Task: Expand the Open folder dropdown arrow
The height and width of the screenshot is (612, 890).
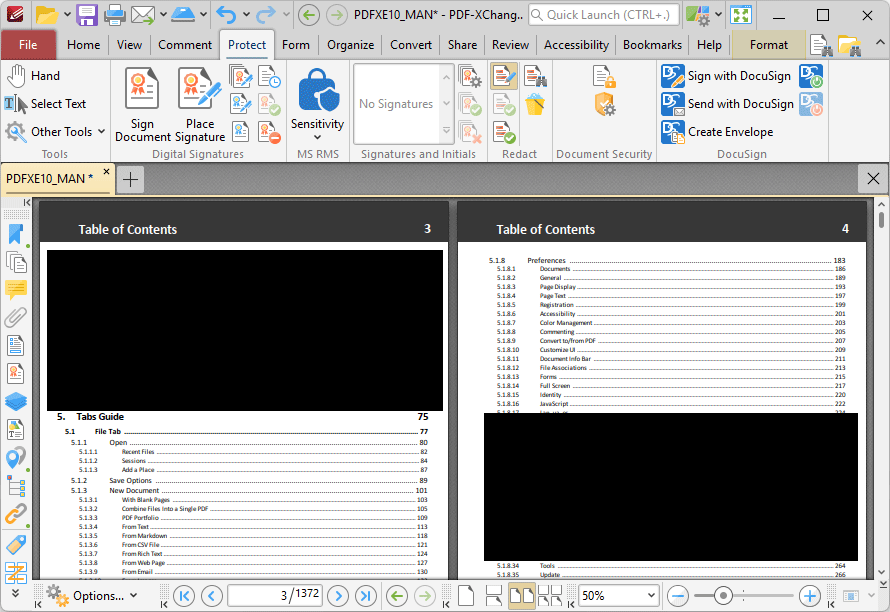Action: 66,15
